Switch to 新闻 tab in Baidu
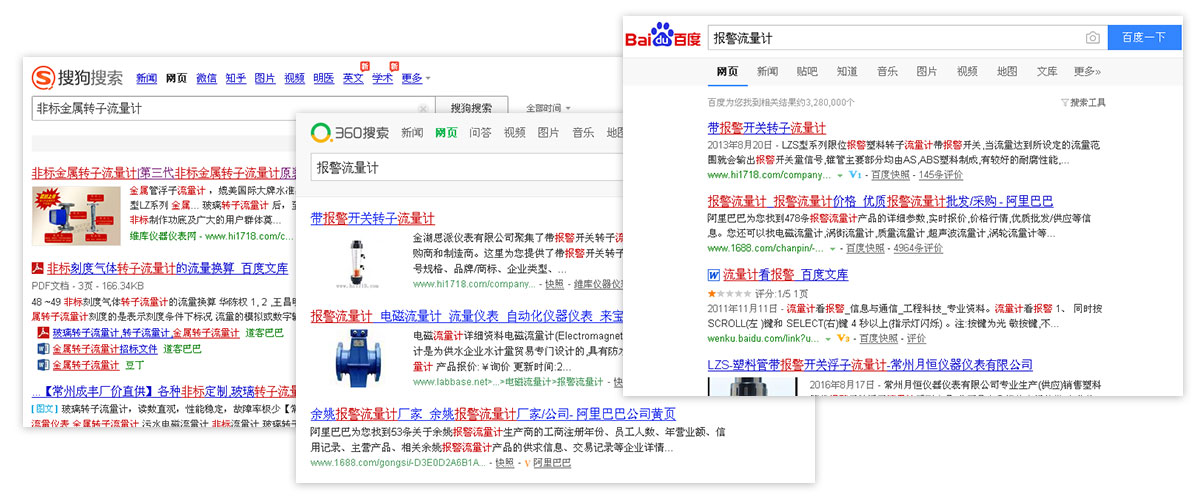This screenshot has height=500, width=1200. (767, 72)
